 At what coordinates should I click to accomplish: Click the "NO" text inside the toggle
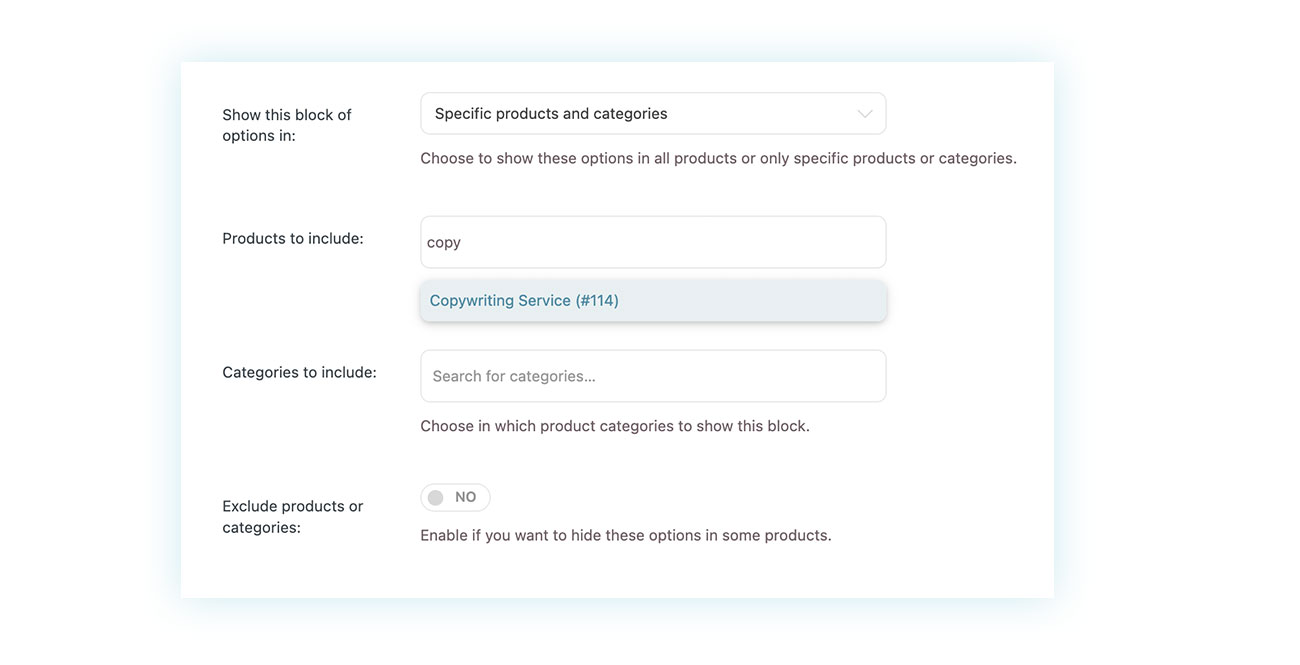click(465, 497)
